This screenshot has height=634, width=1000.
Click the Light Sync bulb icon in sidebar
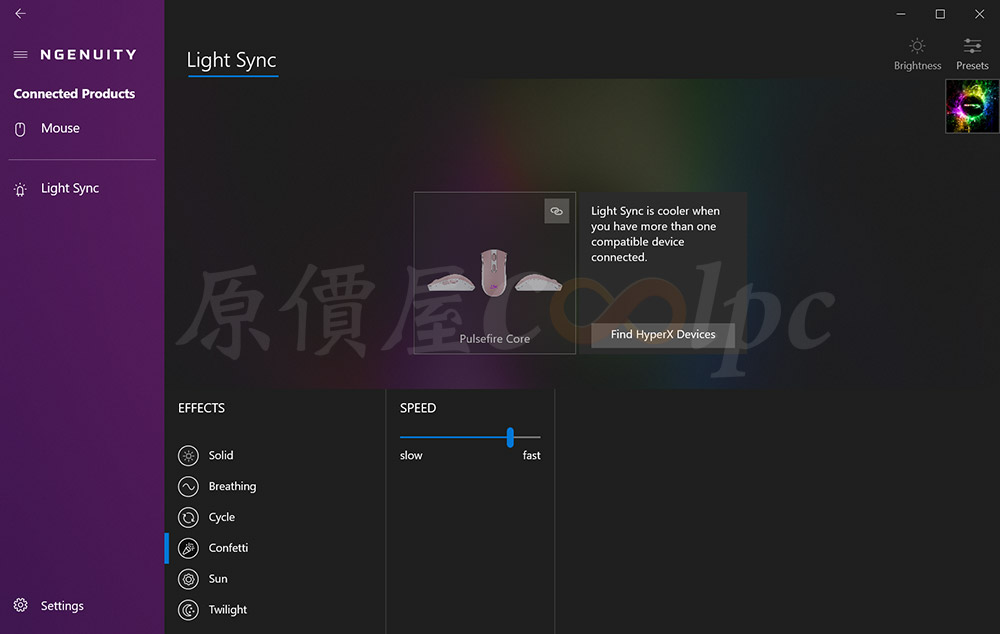[20, 189]
